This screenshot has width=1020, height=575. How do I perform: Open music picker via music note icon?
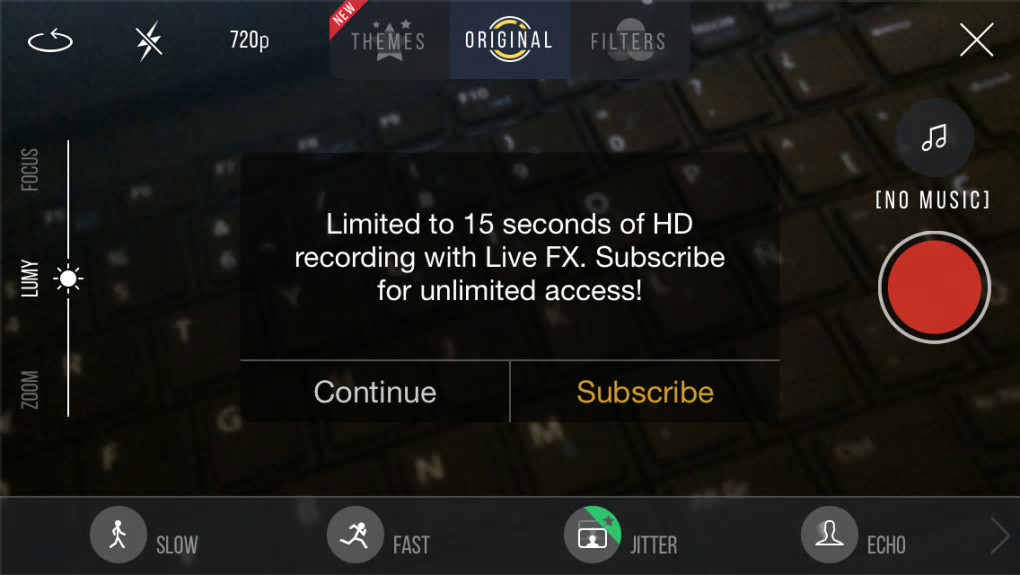pos(934,138)
